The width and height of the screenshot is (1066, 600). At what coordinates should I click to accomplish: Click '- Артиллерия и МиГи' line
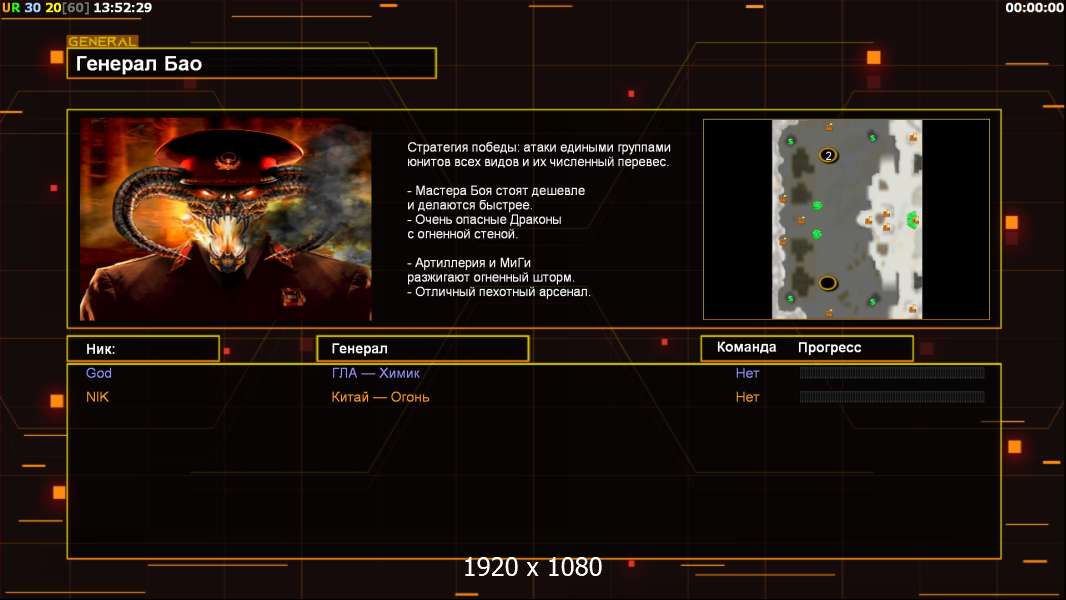(x=469, y=263)
